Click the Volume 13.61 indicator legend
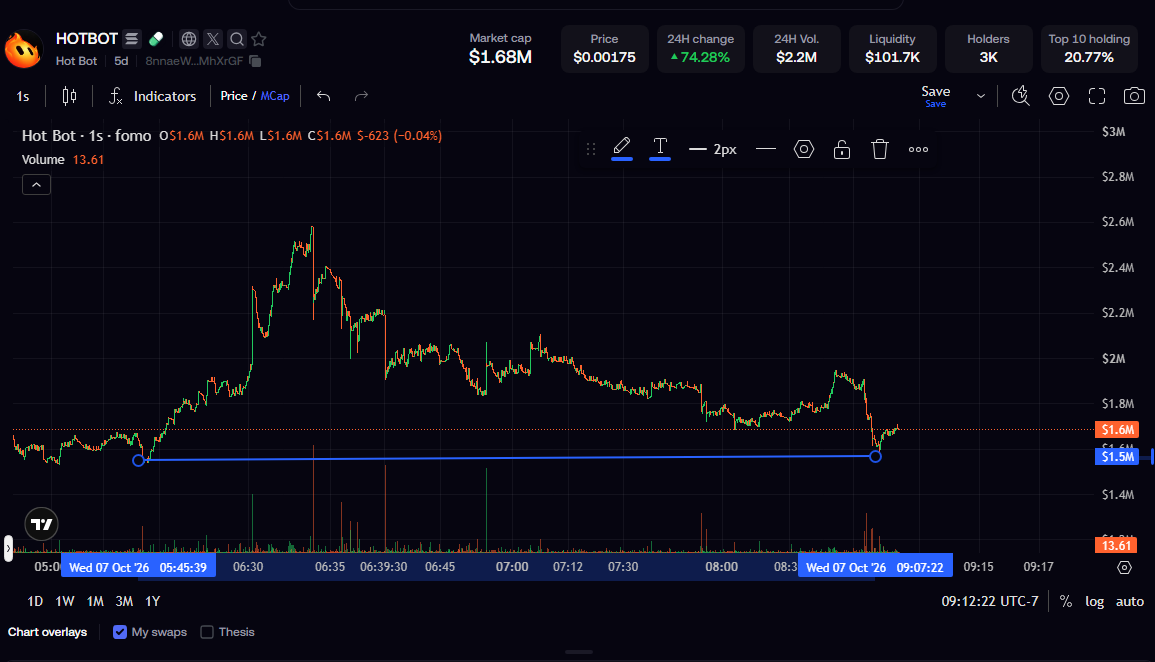1155x662 pixels. coord(63,160)
